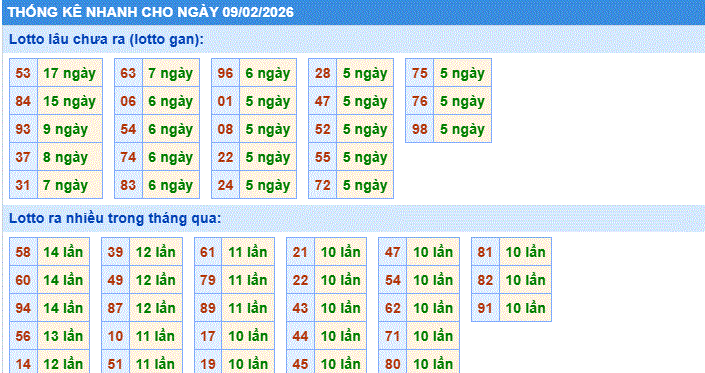This screenshot has width=705, height=373.
Task: Click "6 ngày" beside number 06
Action: click(x=171, y=101)
